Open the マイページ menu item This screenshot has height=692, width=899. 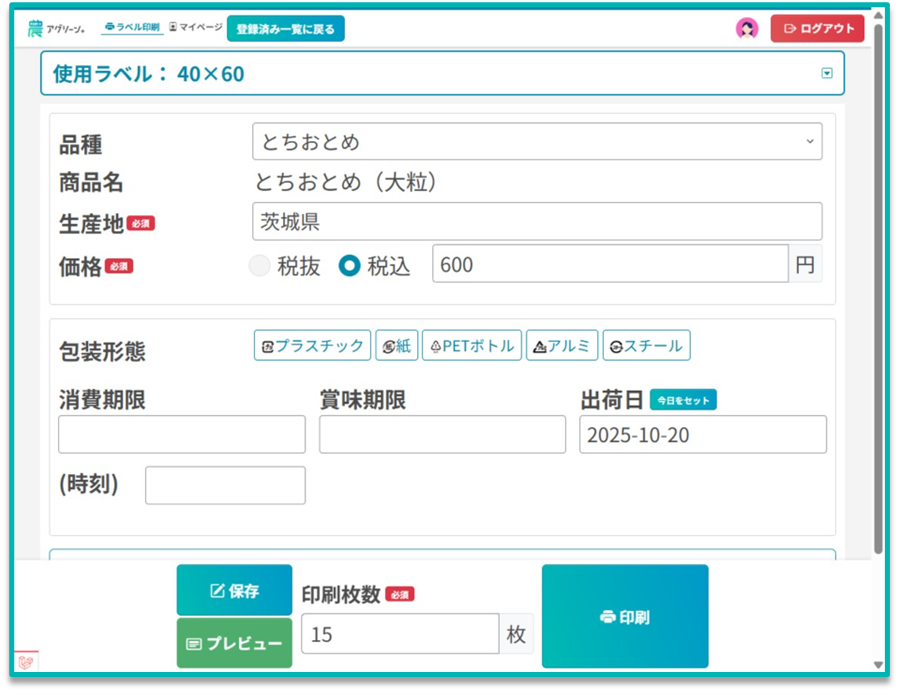pyautogui.click(x=196, y=27)
